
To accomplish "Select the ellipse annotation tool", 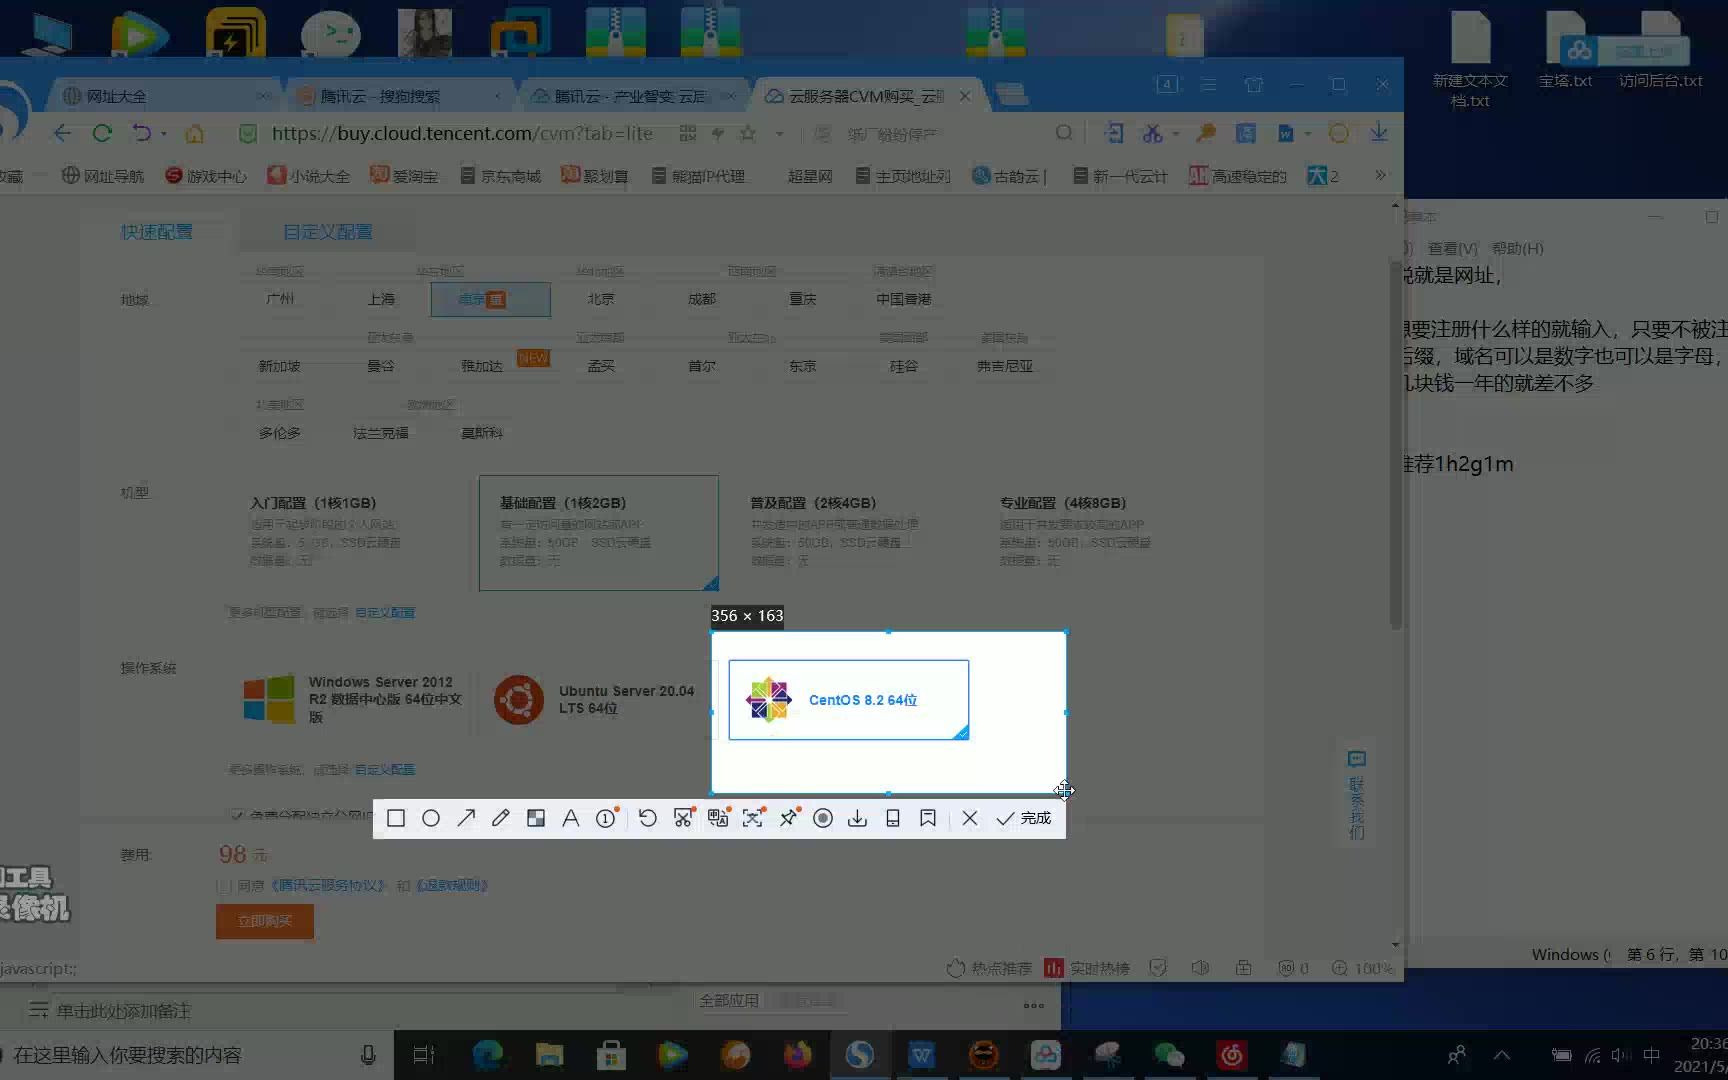I will click(431, 818).
